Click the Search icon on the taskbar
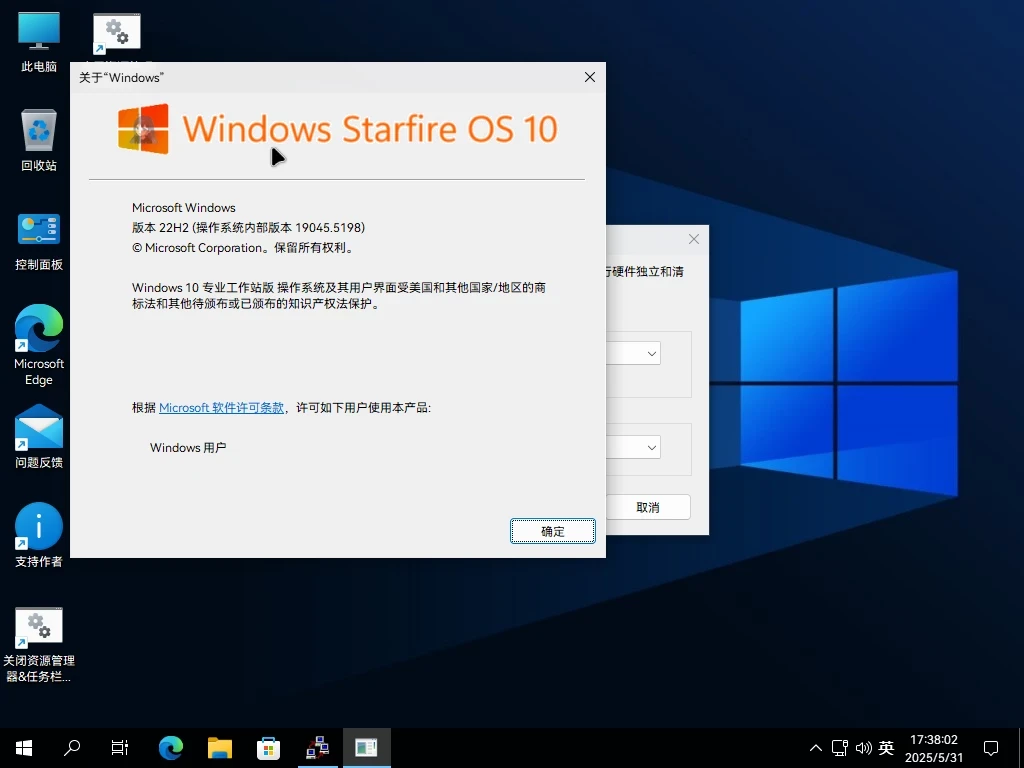The height and width of the screenshot is (768, 1024). tap(71, 747)
